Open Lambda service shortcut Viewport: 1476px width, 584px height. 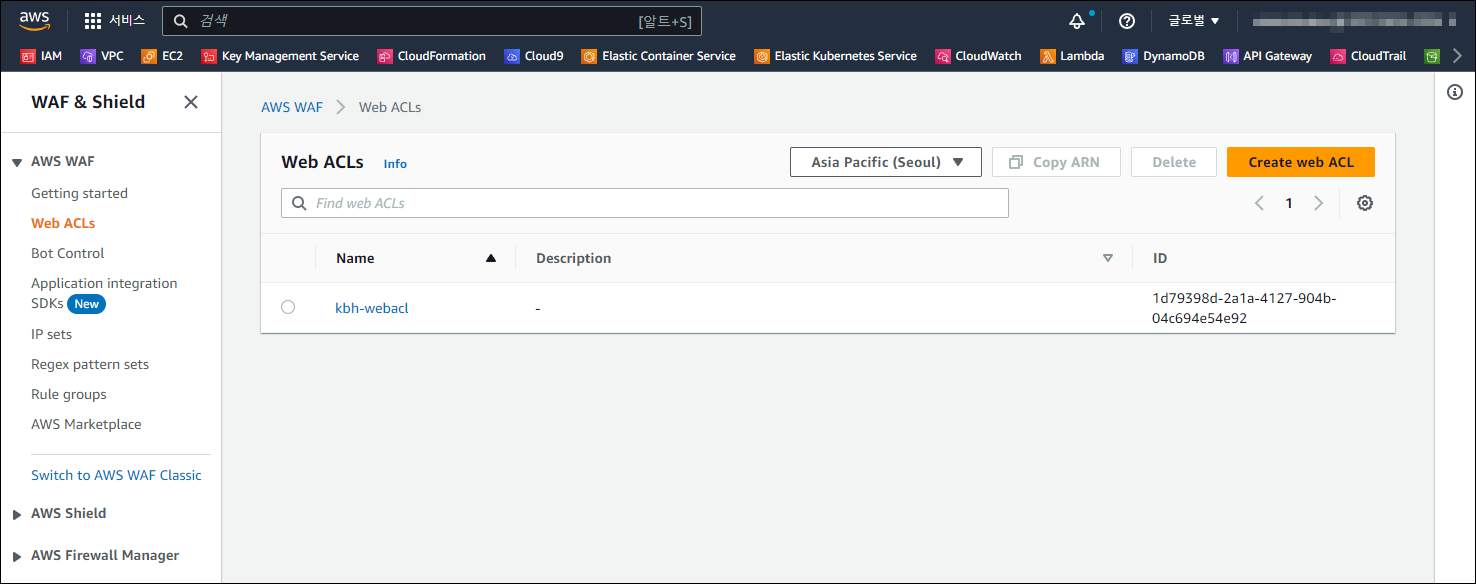[x=1072, y=56]
